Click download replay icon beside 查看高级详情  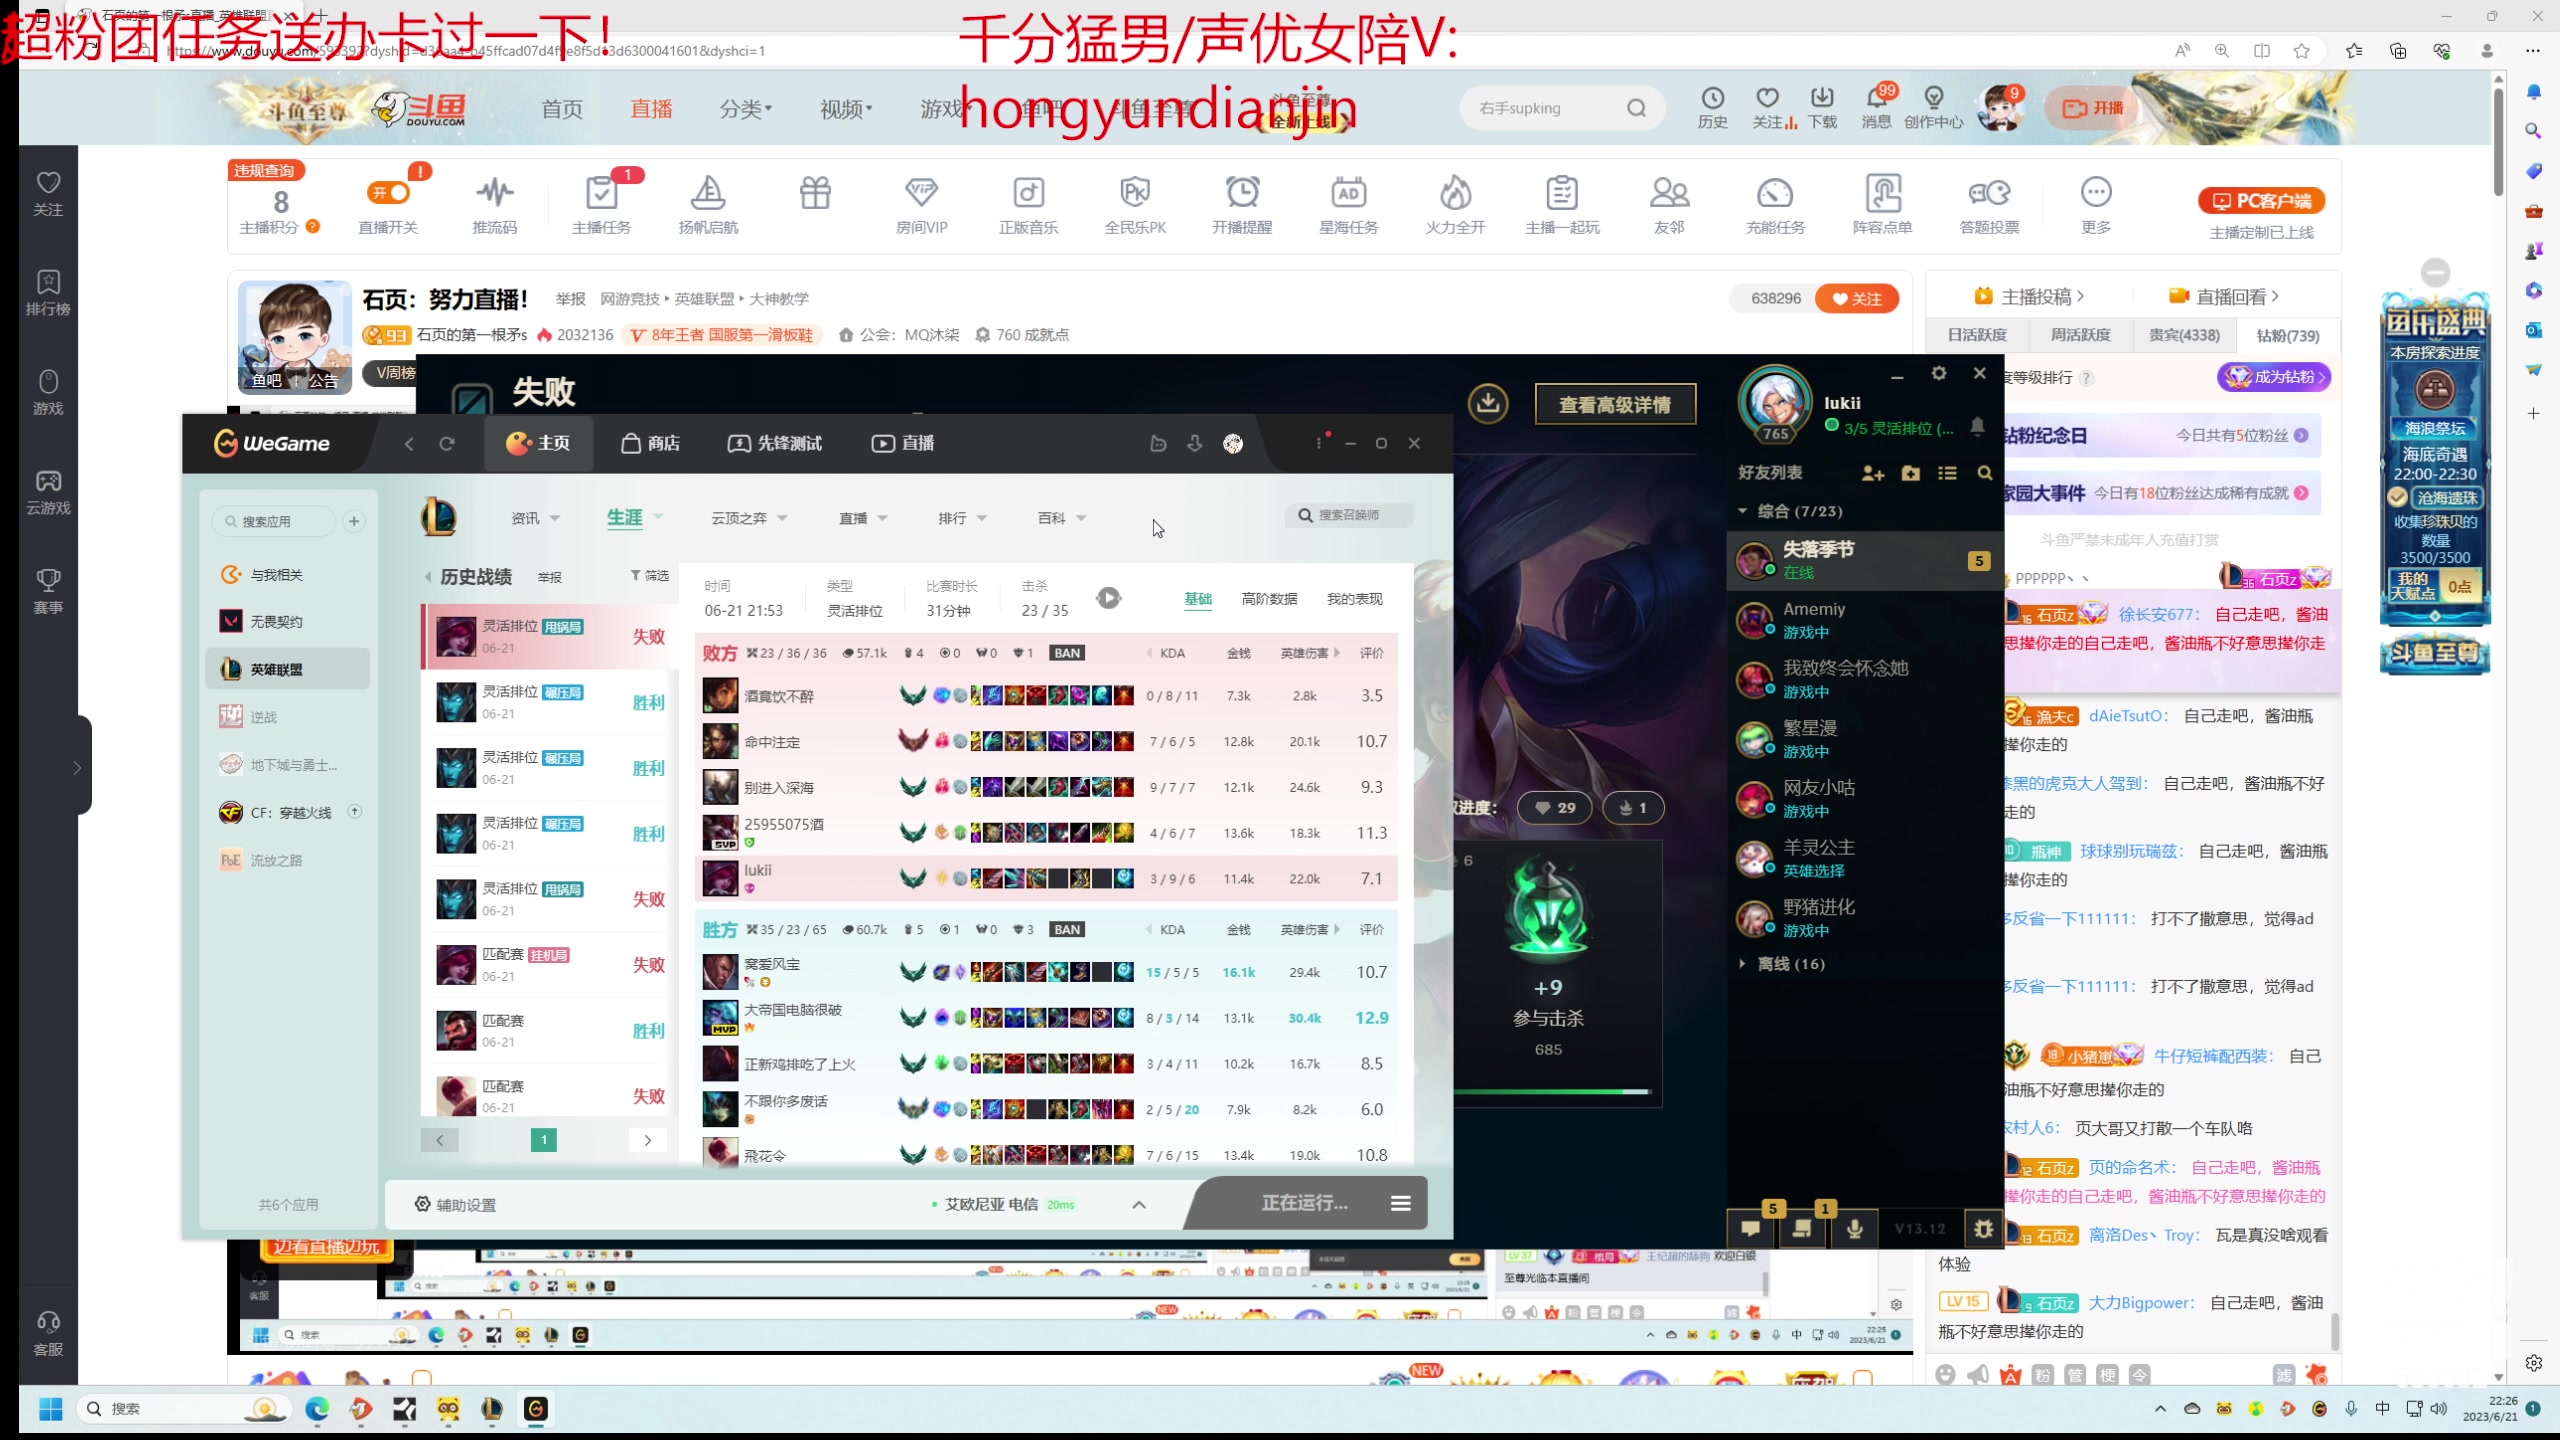point(1488,404)
